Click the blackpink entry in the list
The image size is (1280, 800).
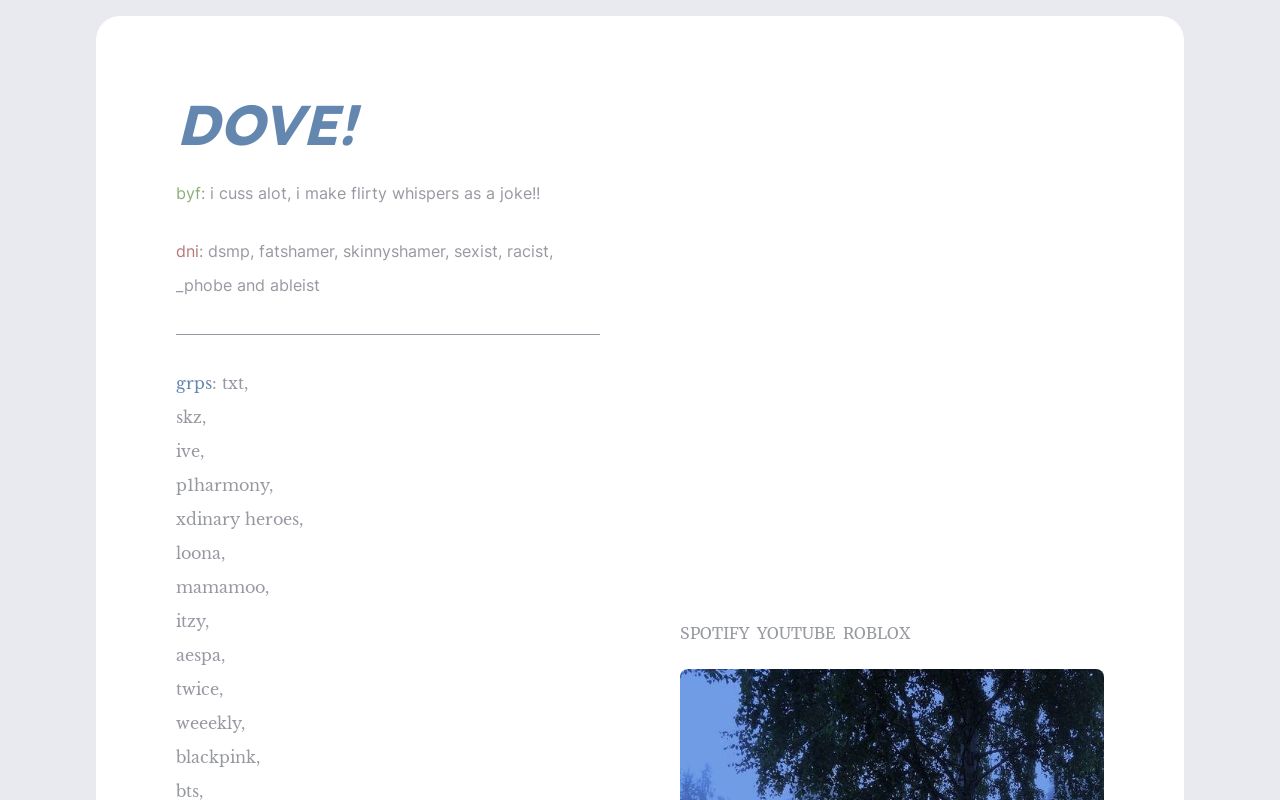(217, 758)
